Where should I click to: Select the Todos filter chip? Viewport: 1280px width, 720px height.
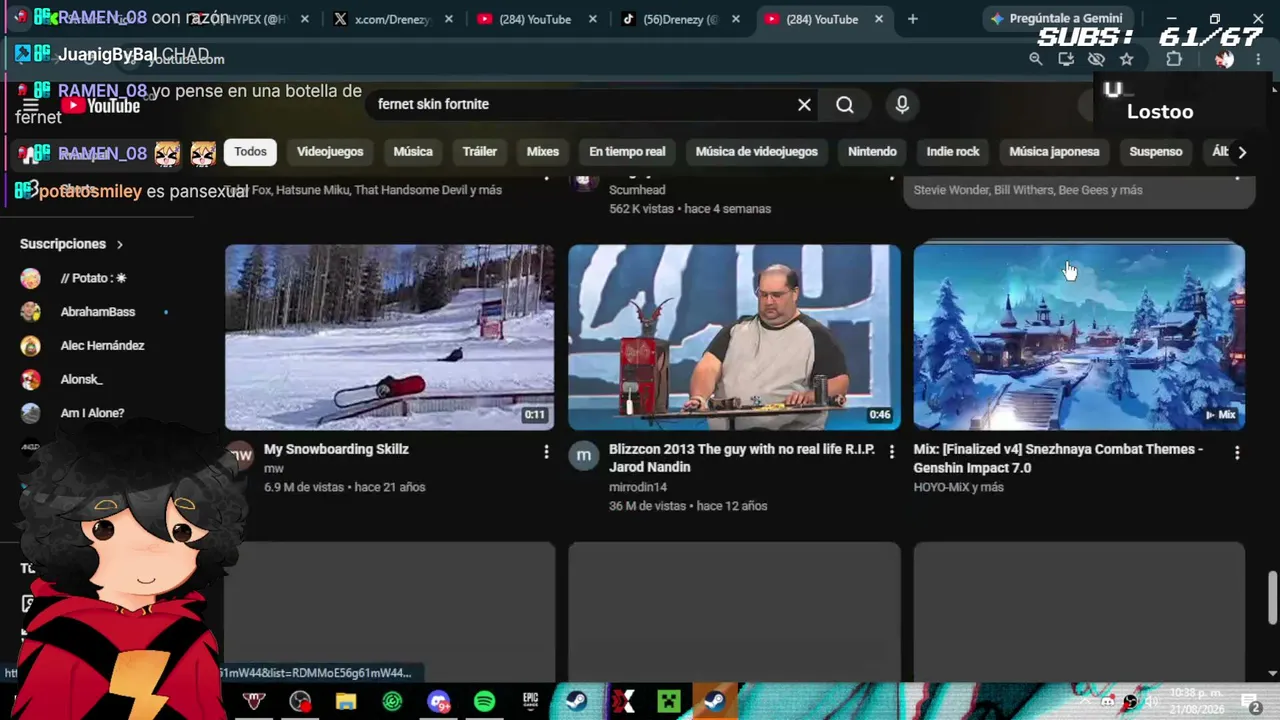pos(250,152)
